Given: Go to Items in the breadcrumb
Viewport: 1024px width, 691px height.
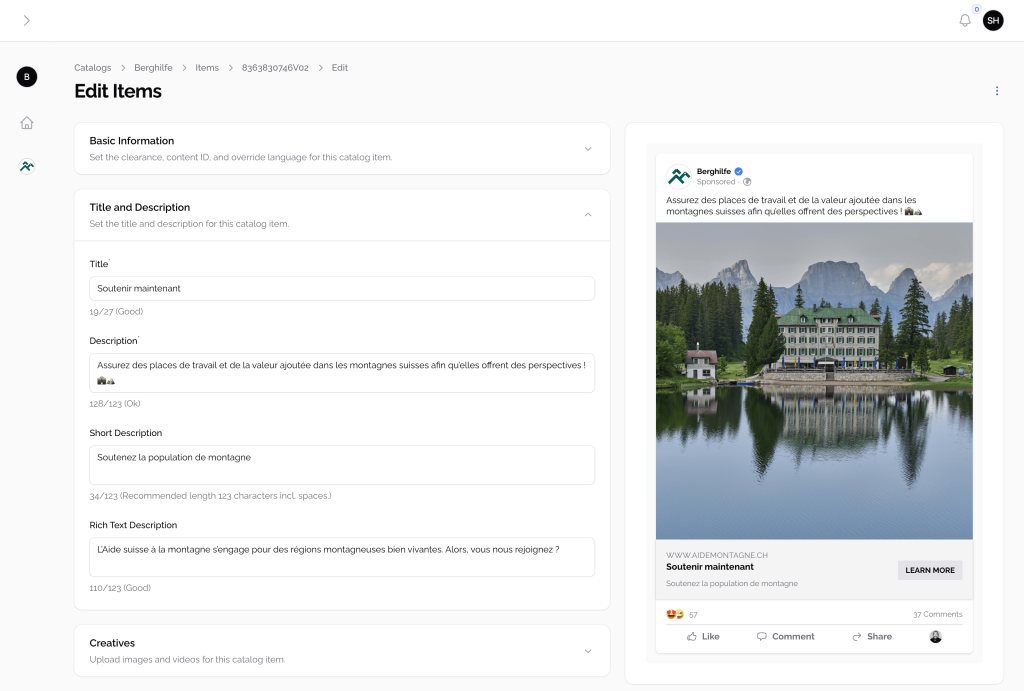Looking at the screenshot, I should click(207, 68).
